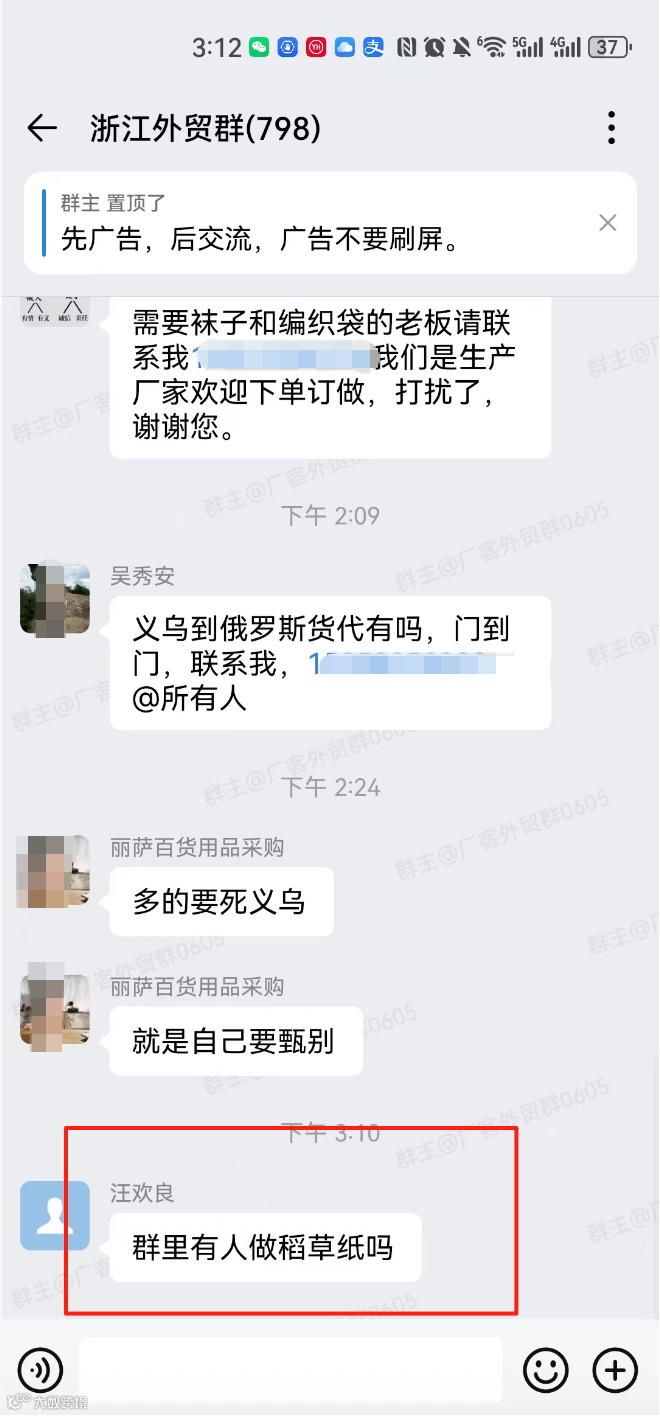
Task: Tap the WeChat notification icon in status bar
Action: 259,47
